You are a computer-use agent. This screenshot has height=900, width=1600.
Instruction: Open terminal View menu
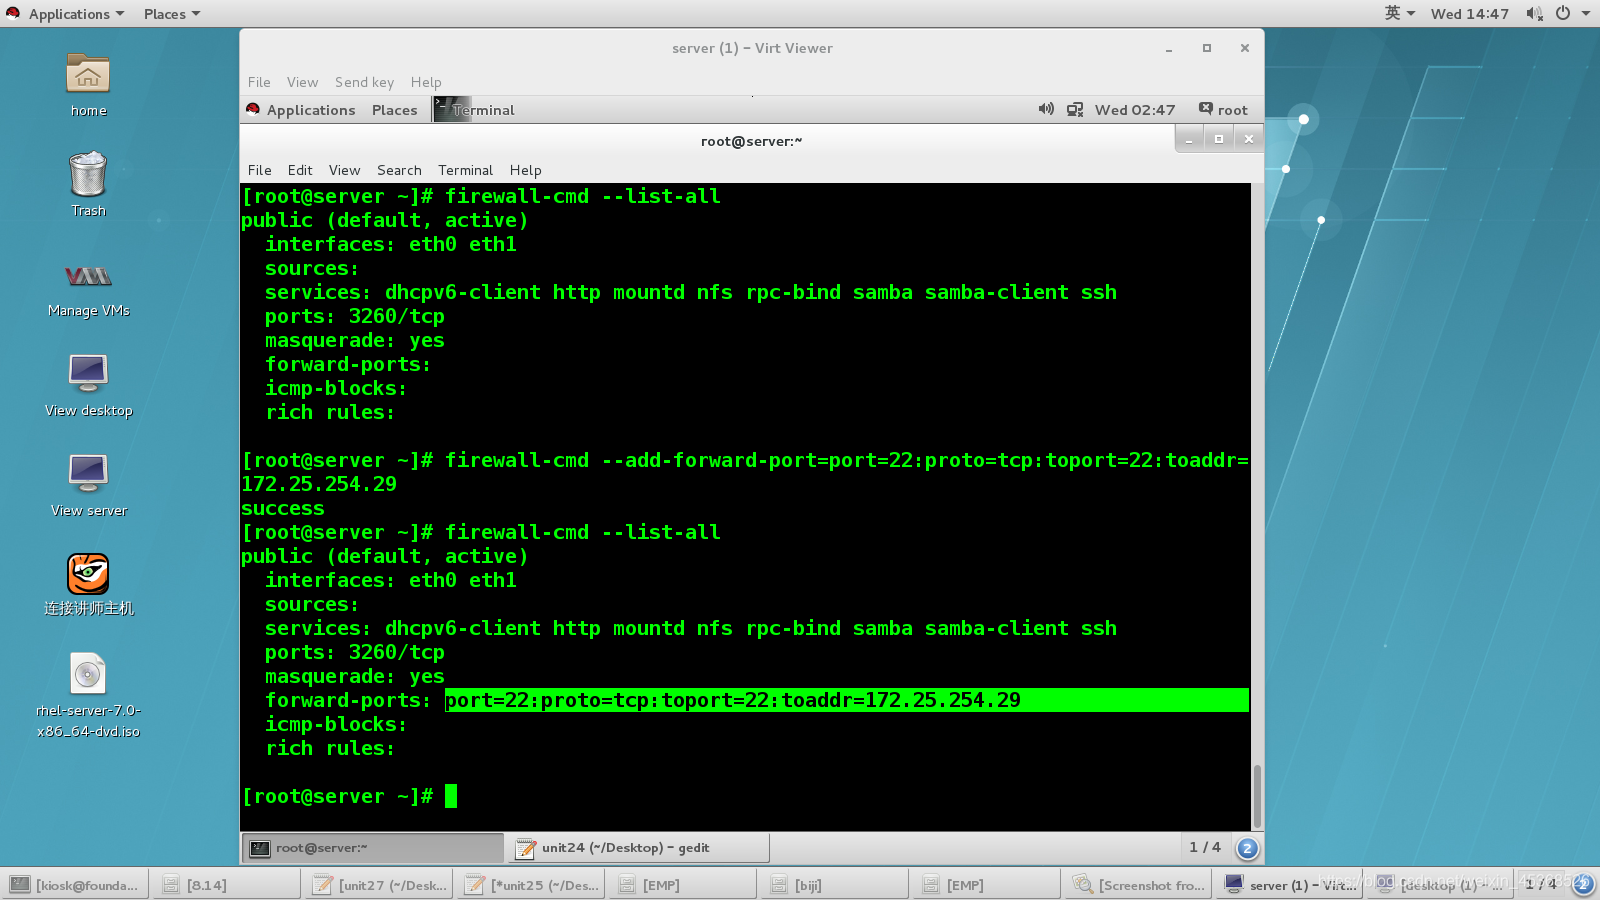(344, 170)
